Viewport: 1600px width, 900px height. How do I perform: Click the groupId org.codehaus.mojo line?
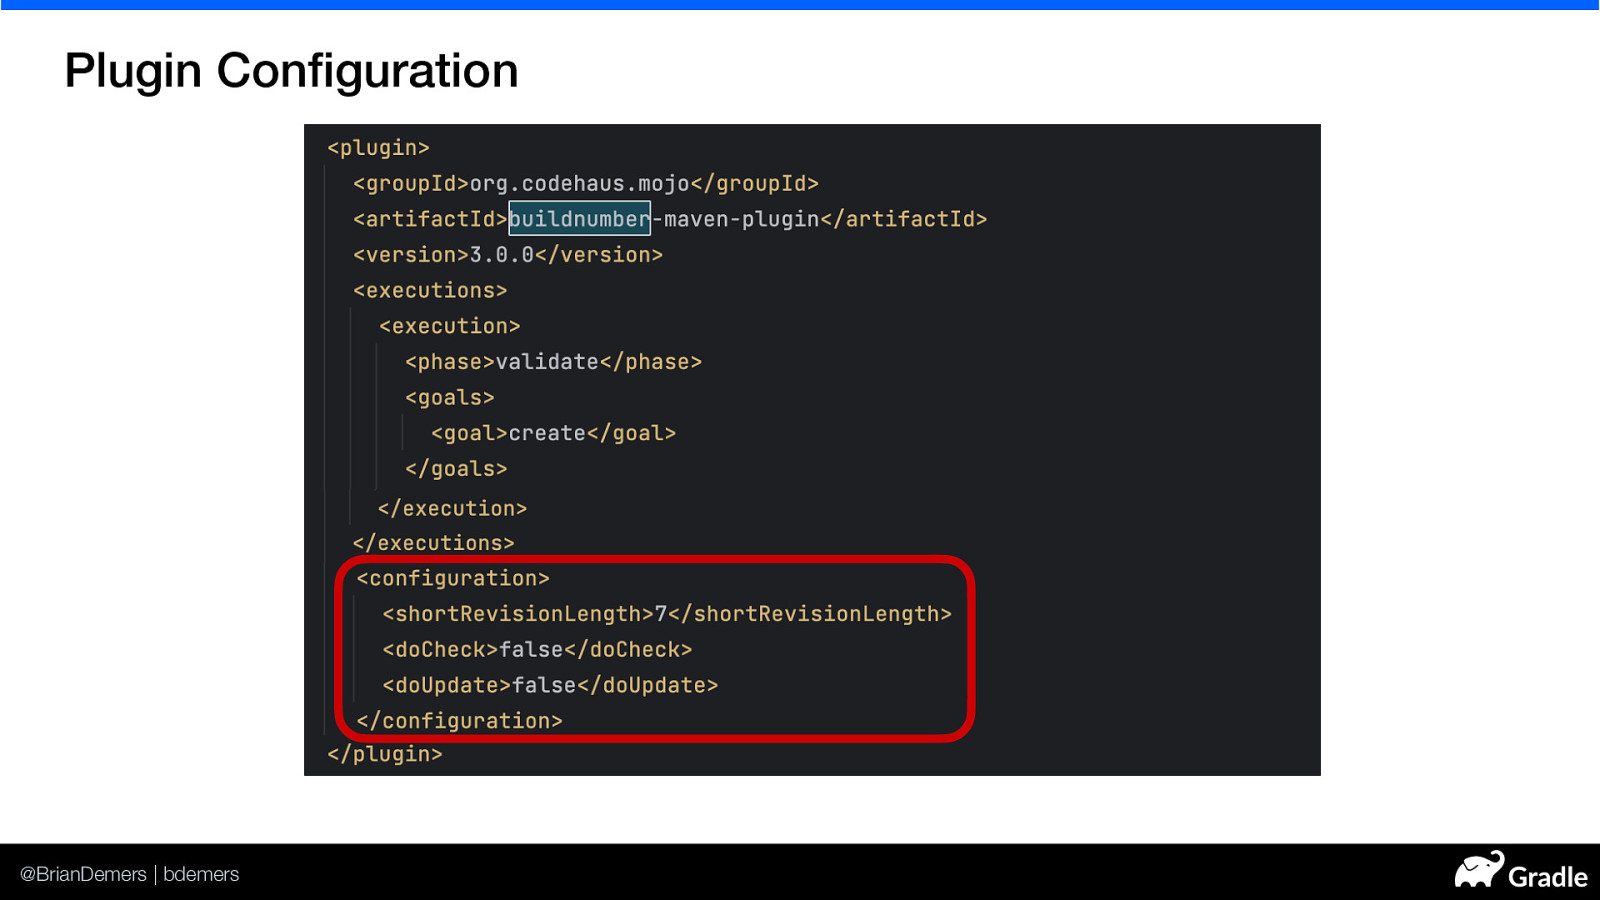586,184
